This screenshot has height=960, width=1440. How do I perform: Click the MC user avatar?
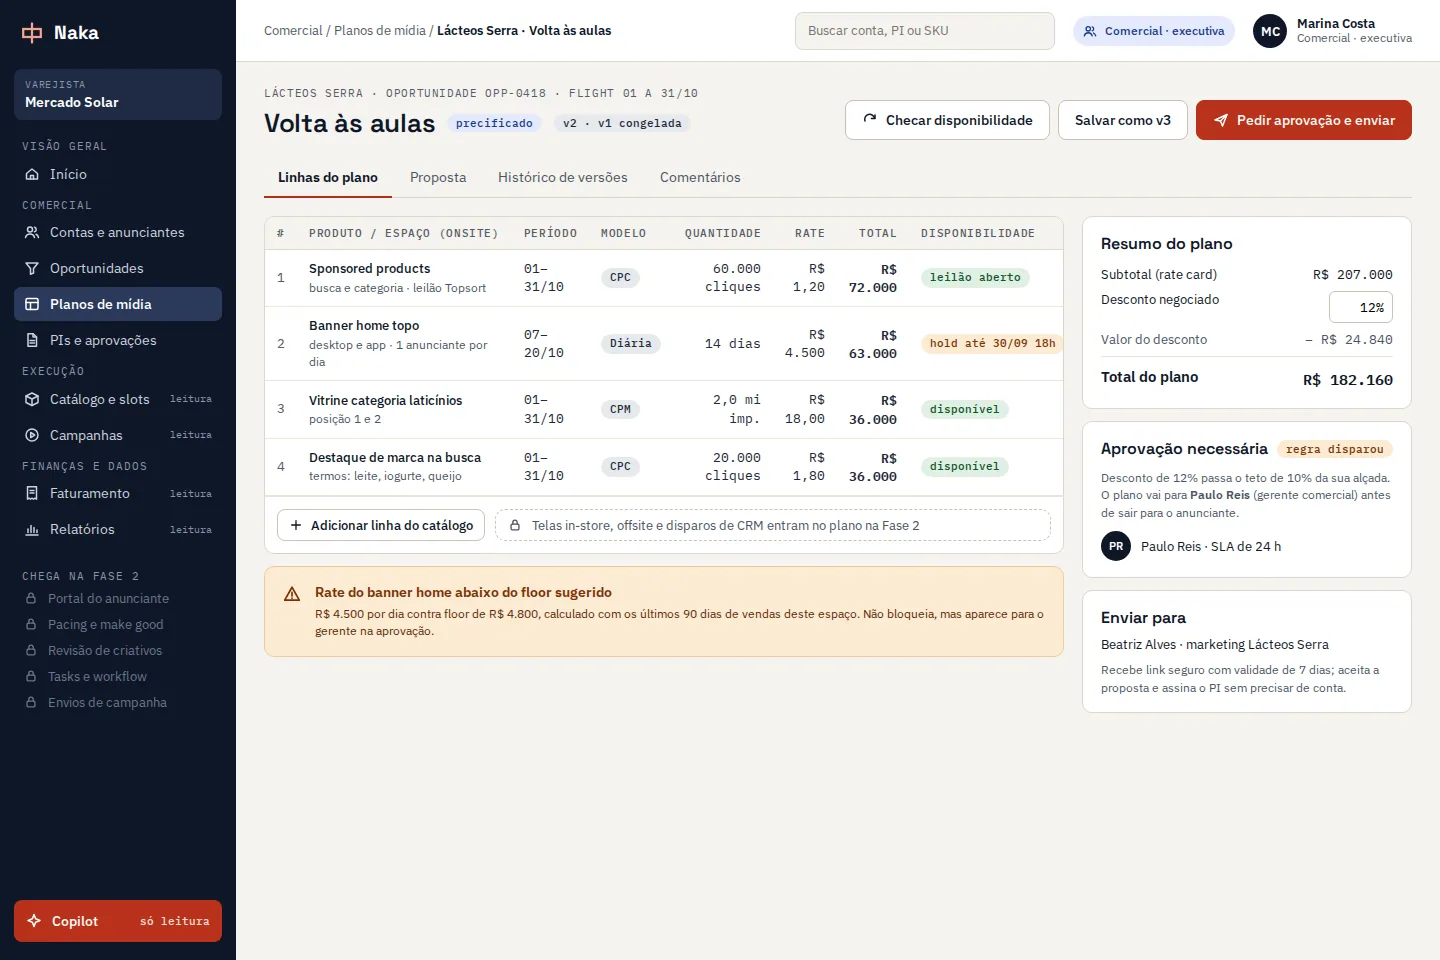(1270, 31)
